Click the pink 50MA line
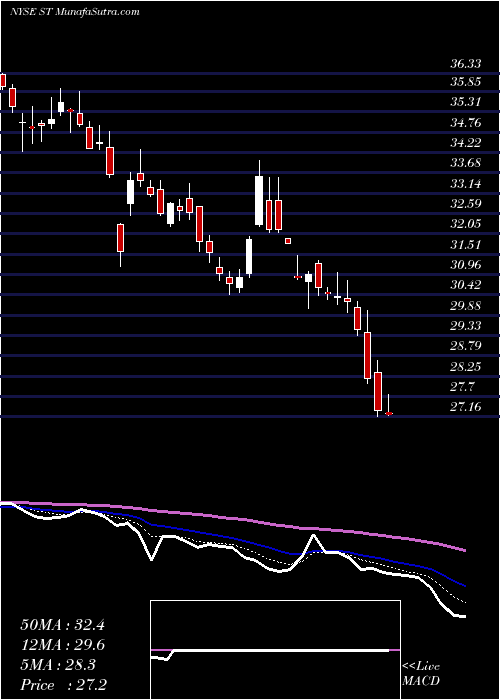The height and width of the screenshot is (700, 500). point(232,518)
